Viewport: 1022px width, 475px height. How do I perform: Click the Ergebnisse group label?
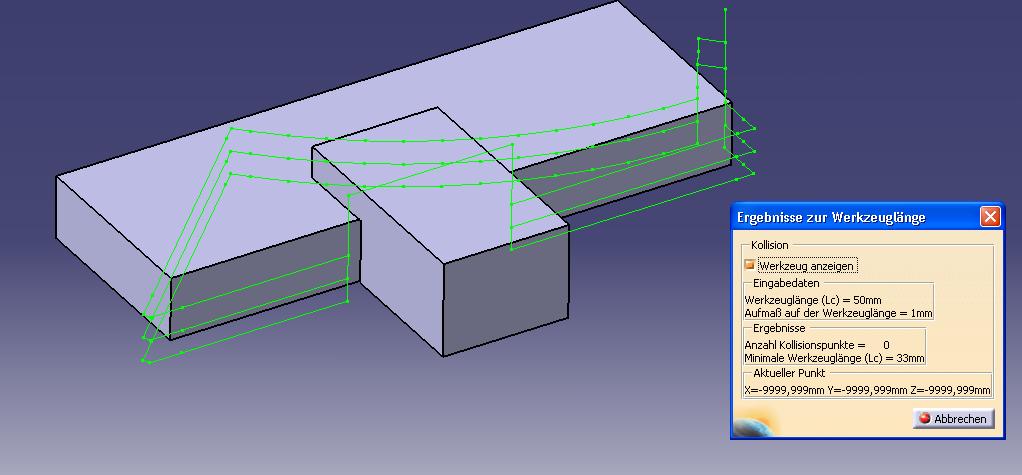[779, 328]
